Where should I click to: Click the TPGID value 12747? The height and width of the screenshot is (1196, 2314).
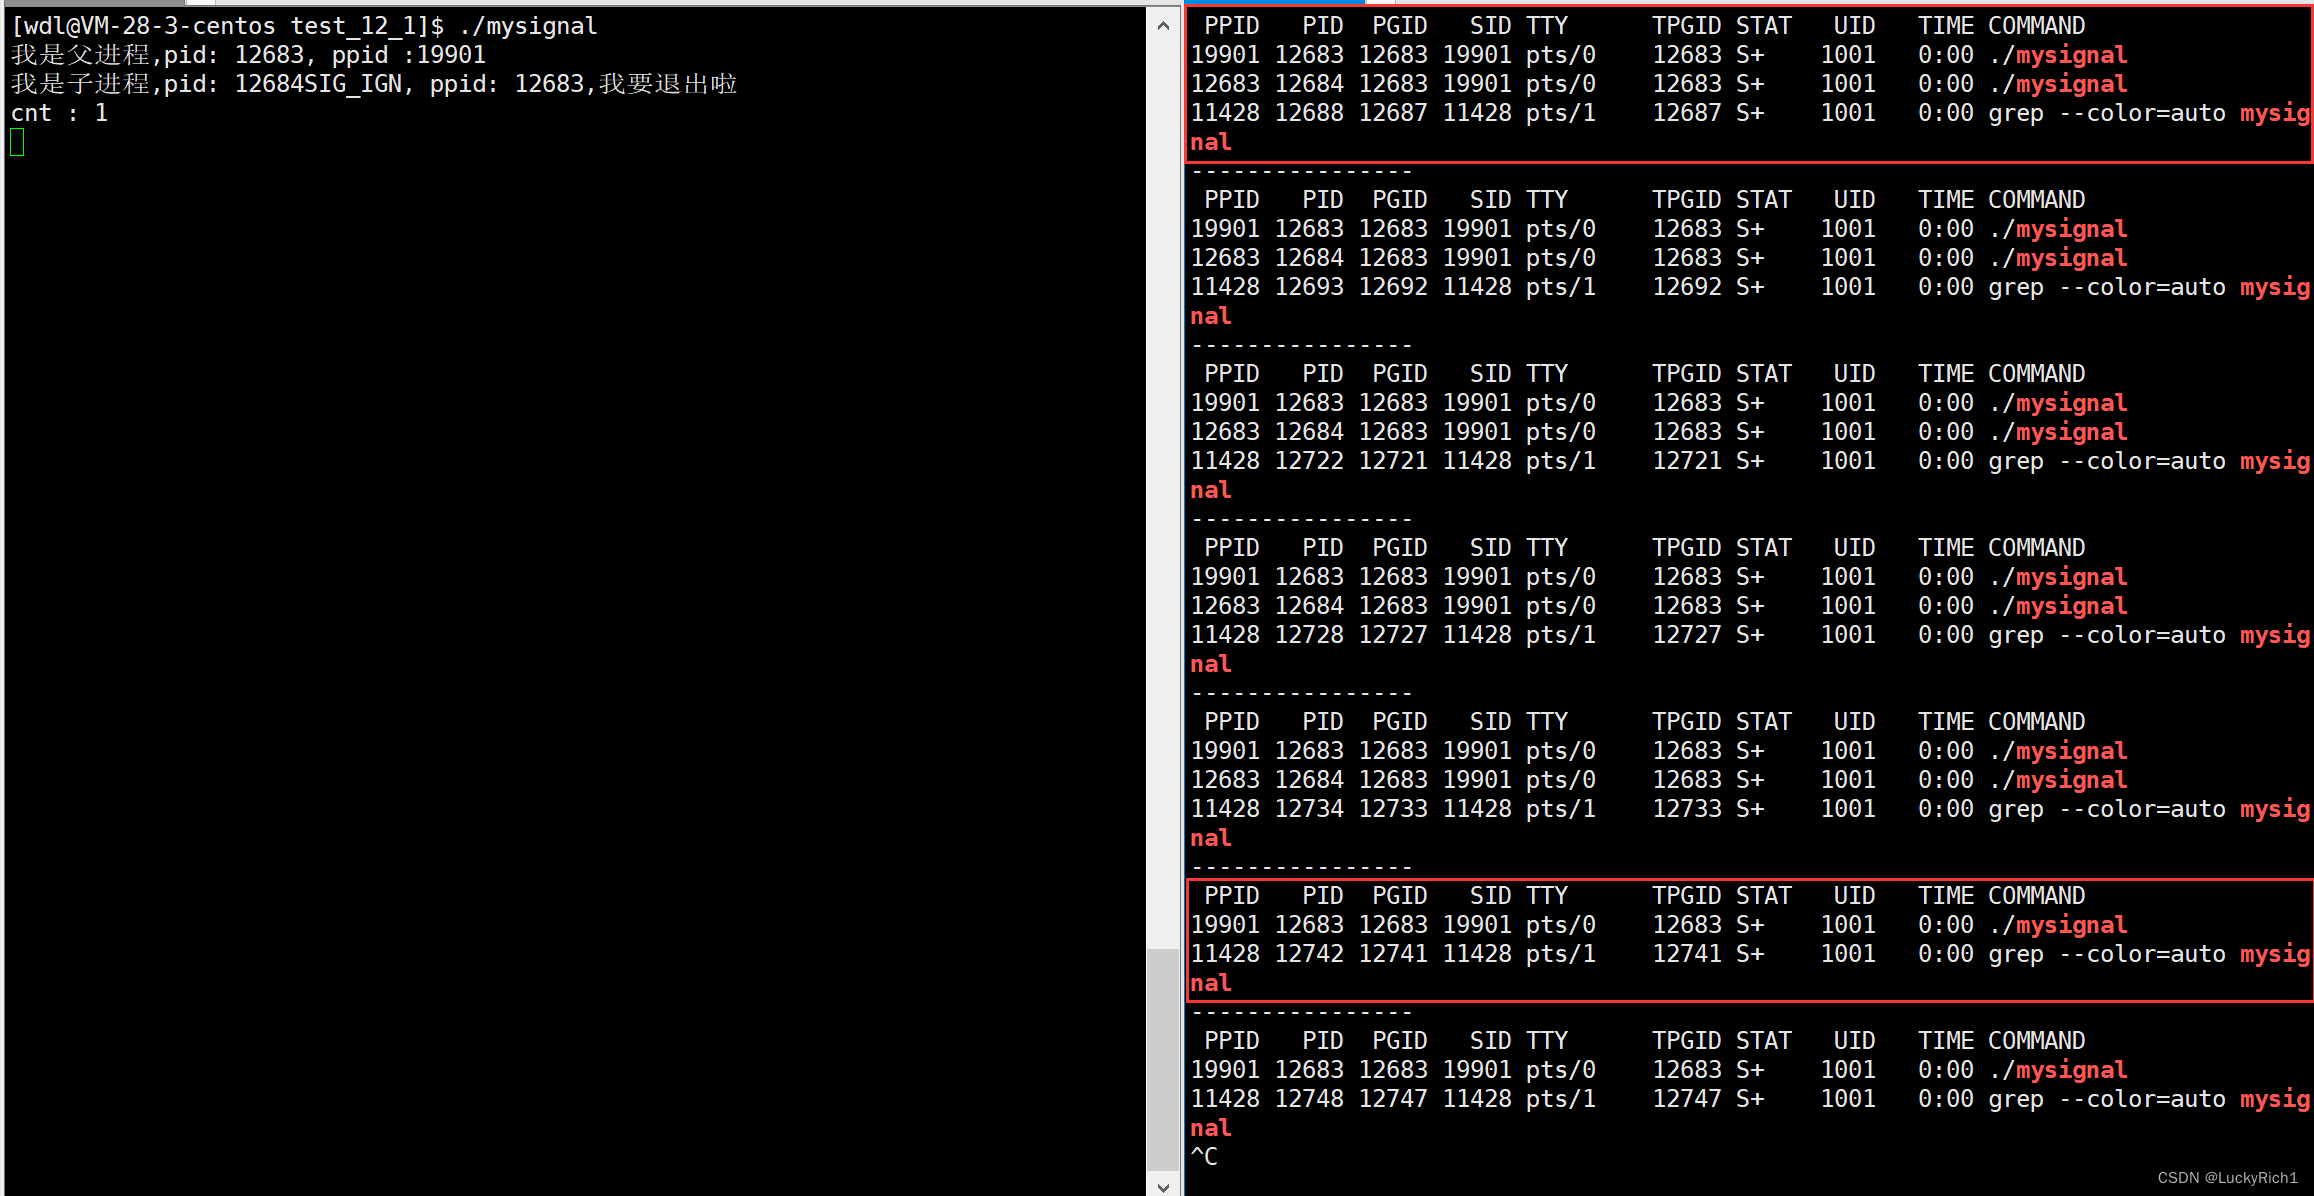coord(1687,1099)
